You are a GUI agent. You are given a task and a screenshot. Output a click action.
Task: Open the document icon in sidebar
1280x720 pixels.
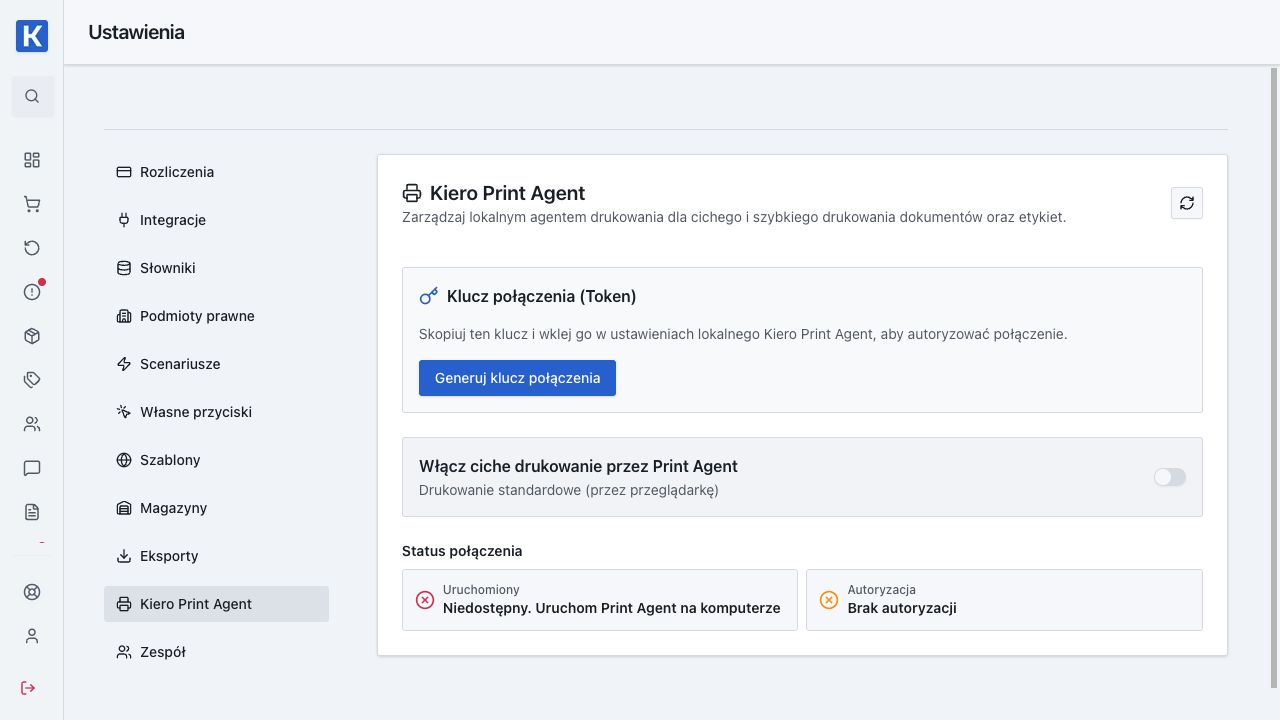(x=32, y=512)
